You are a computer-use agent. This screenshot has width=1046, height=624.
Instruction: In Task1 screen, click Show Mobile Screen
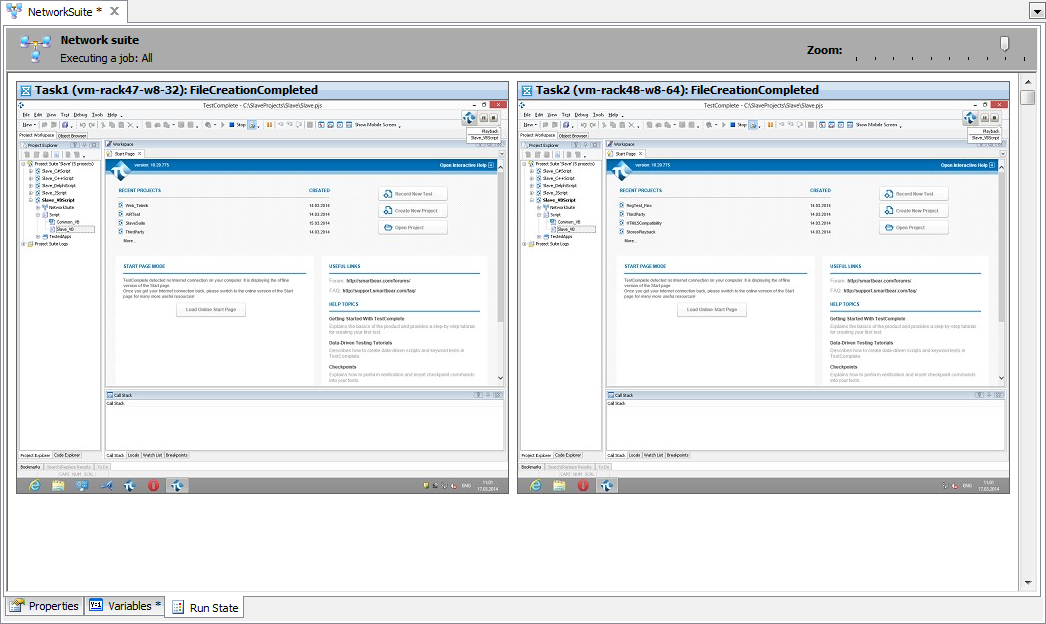click(x=376, y=125)
